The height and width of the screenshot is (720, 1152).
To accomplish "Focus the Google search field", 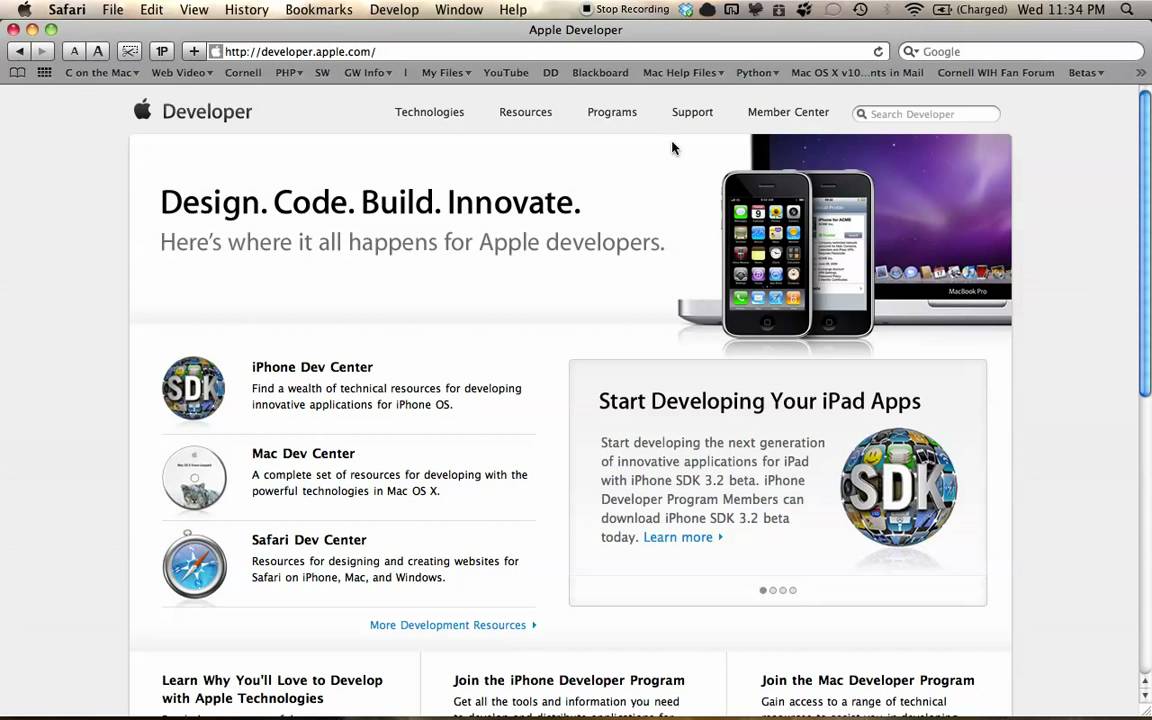I will 1021,51.
